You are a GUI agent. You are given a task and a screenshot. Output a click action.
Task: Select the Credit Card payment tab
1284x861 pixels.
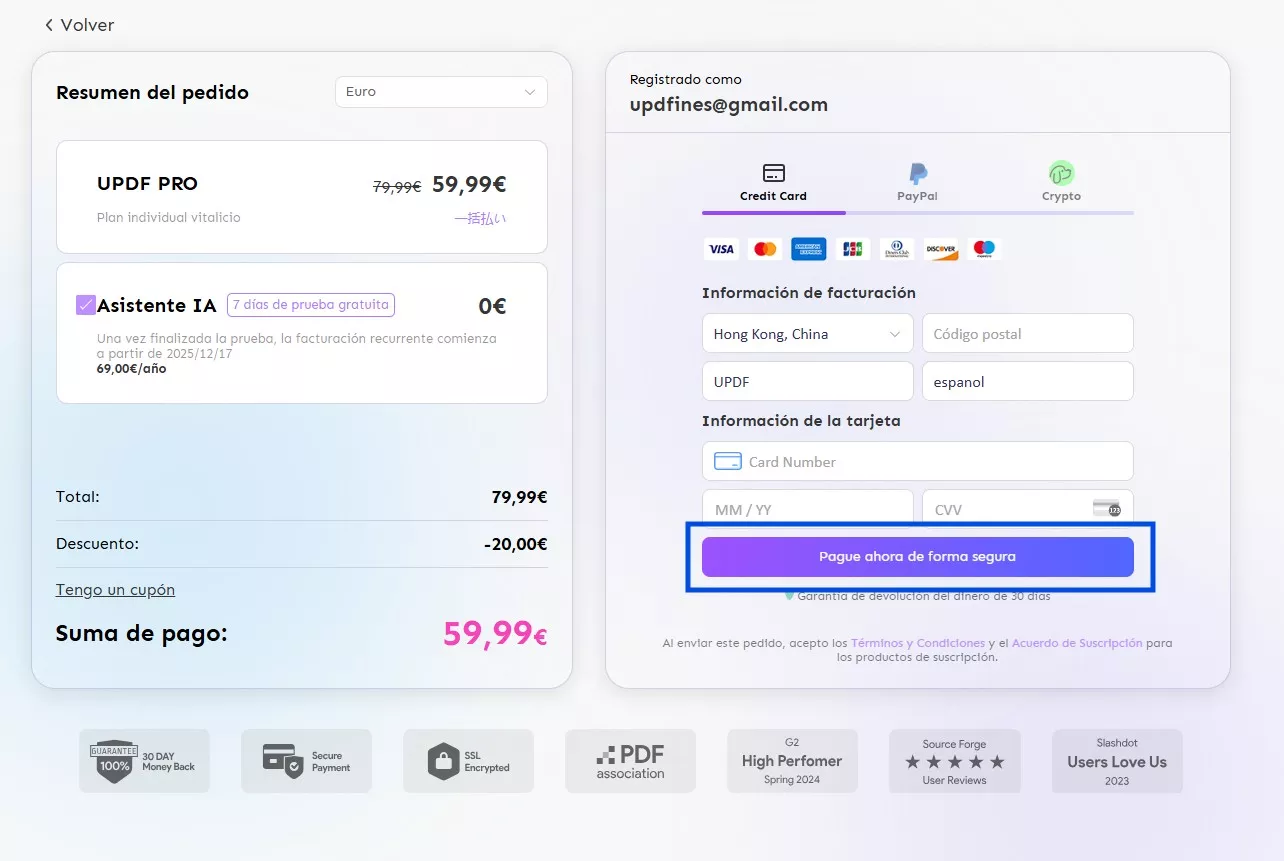(x=773, y=183)
